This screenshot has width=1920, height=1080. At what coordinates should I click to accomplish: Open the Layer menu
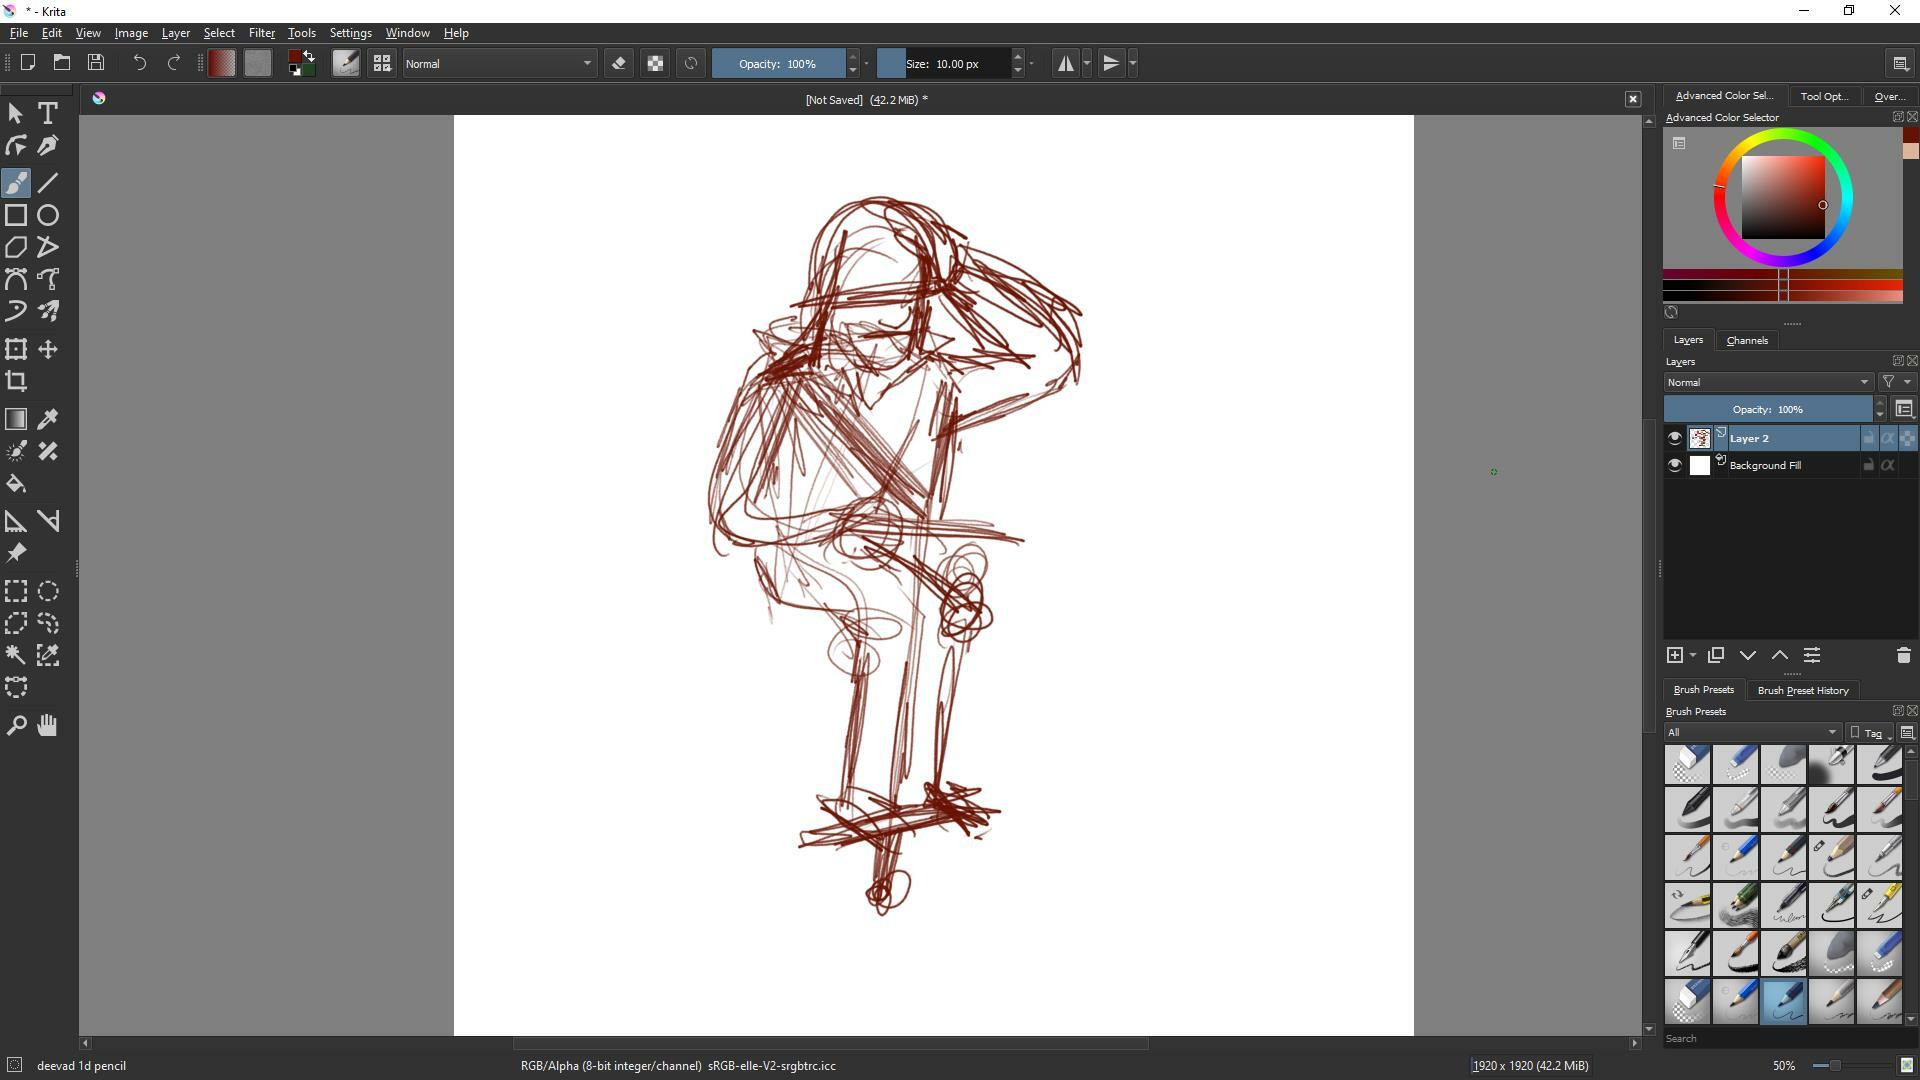175,33
